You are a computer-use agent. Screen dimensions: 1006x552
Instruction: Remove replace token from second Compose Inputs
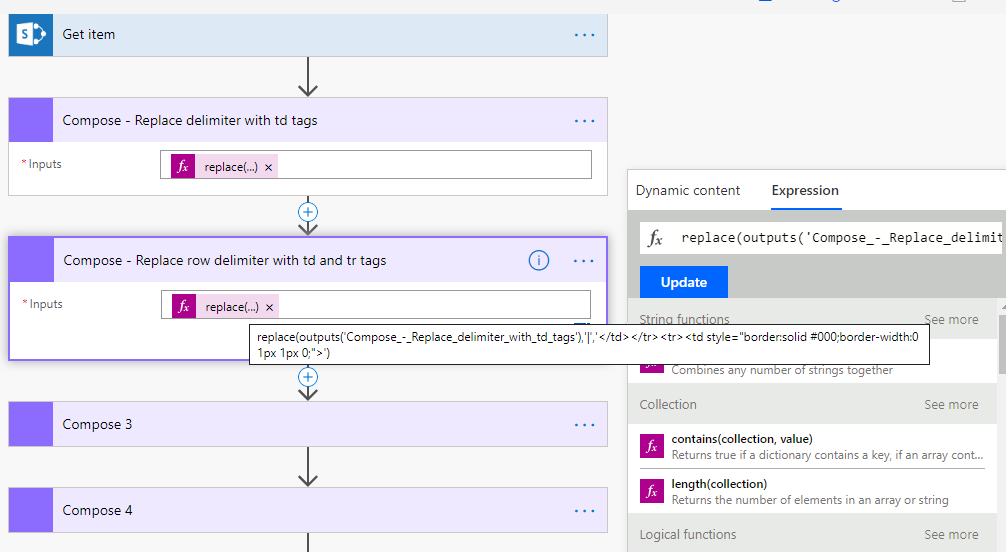pyautogui.click(x=269, y=307)
